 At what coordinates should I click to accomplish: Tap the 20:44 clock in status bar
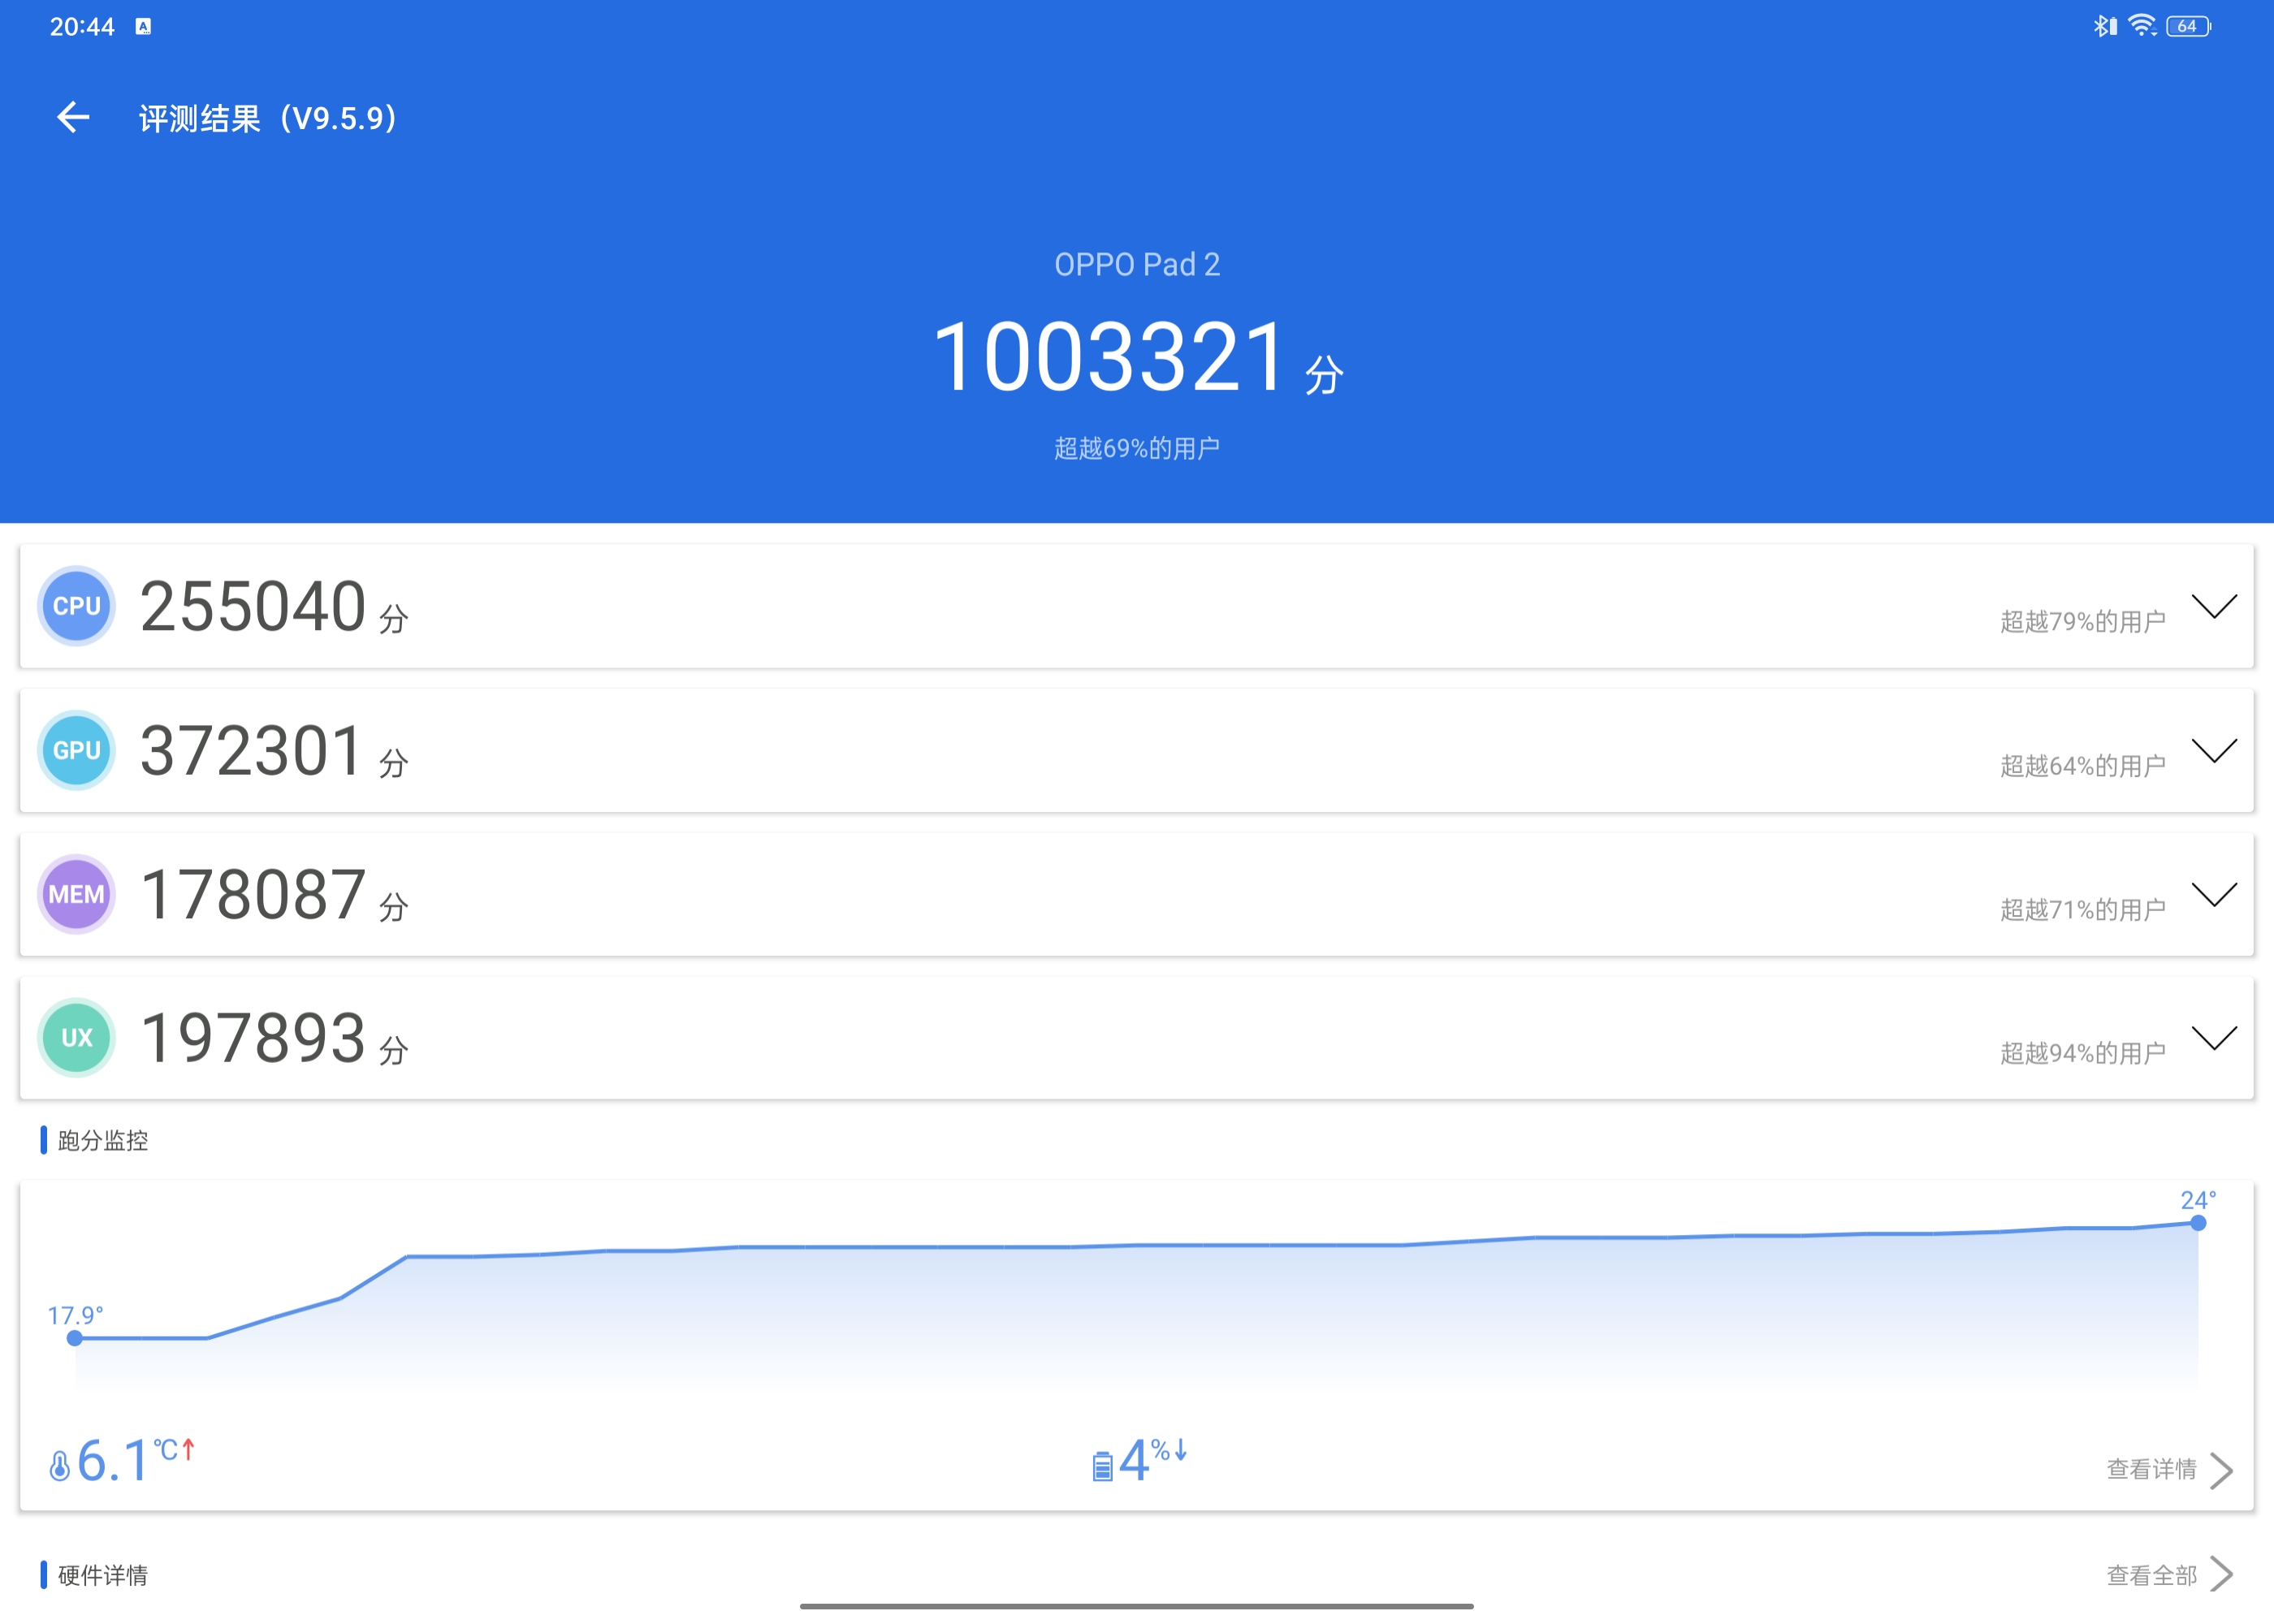[x=82, y=27]
